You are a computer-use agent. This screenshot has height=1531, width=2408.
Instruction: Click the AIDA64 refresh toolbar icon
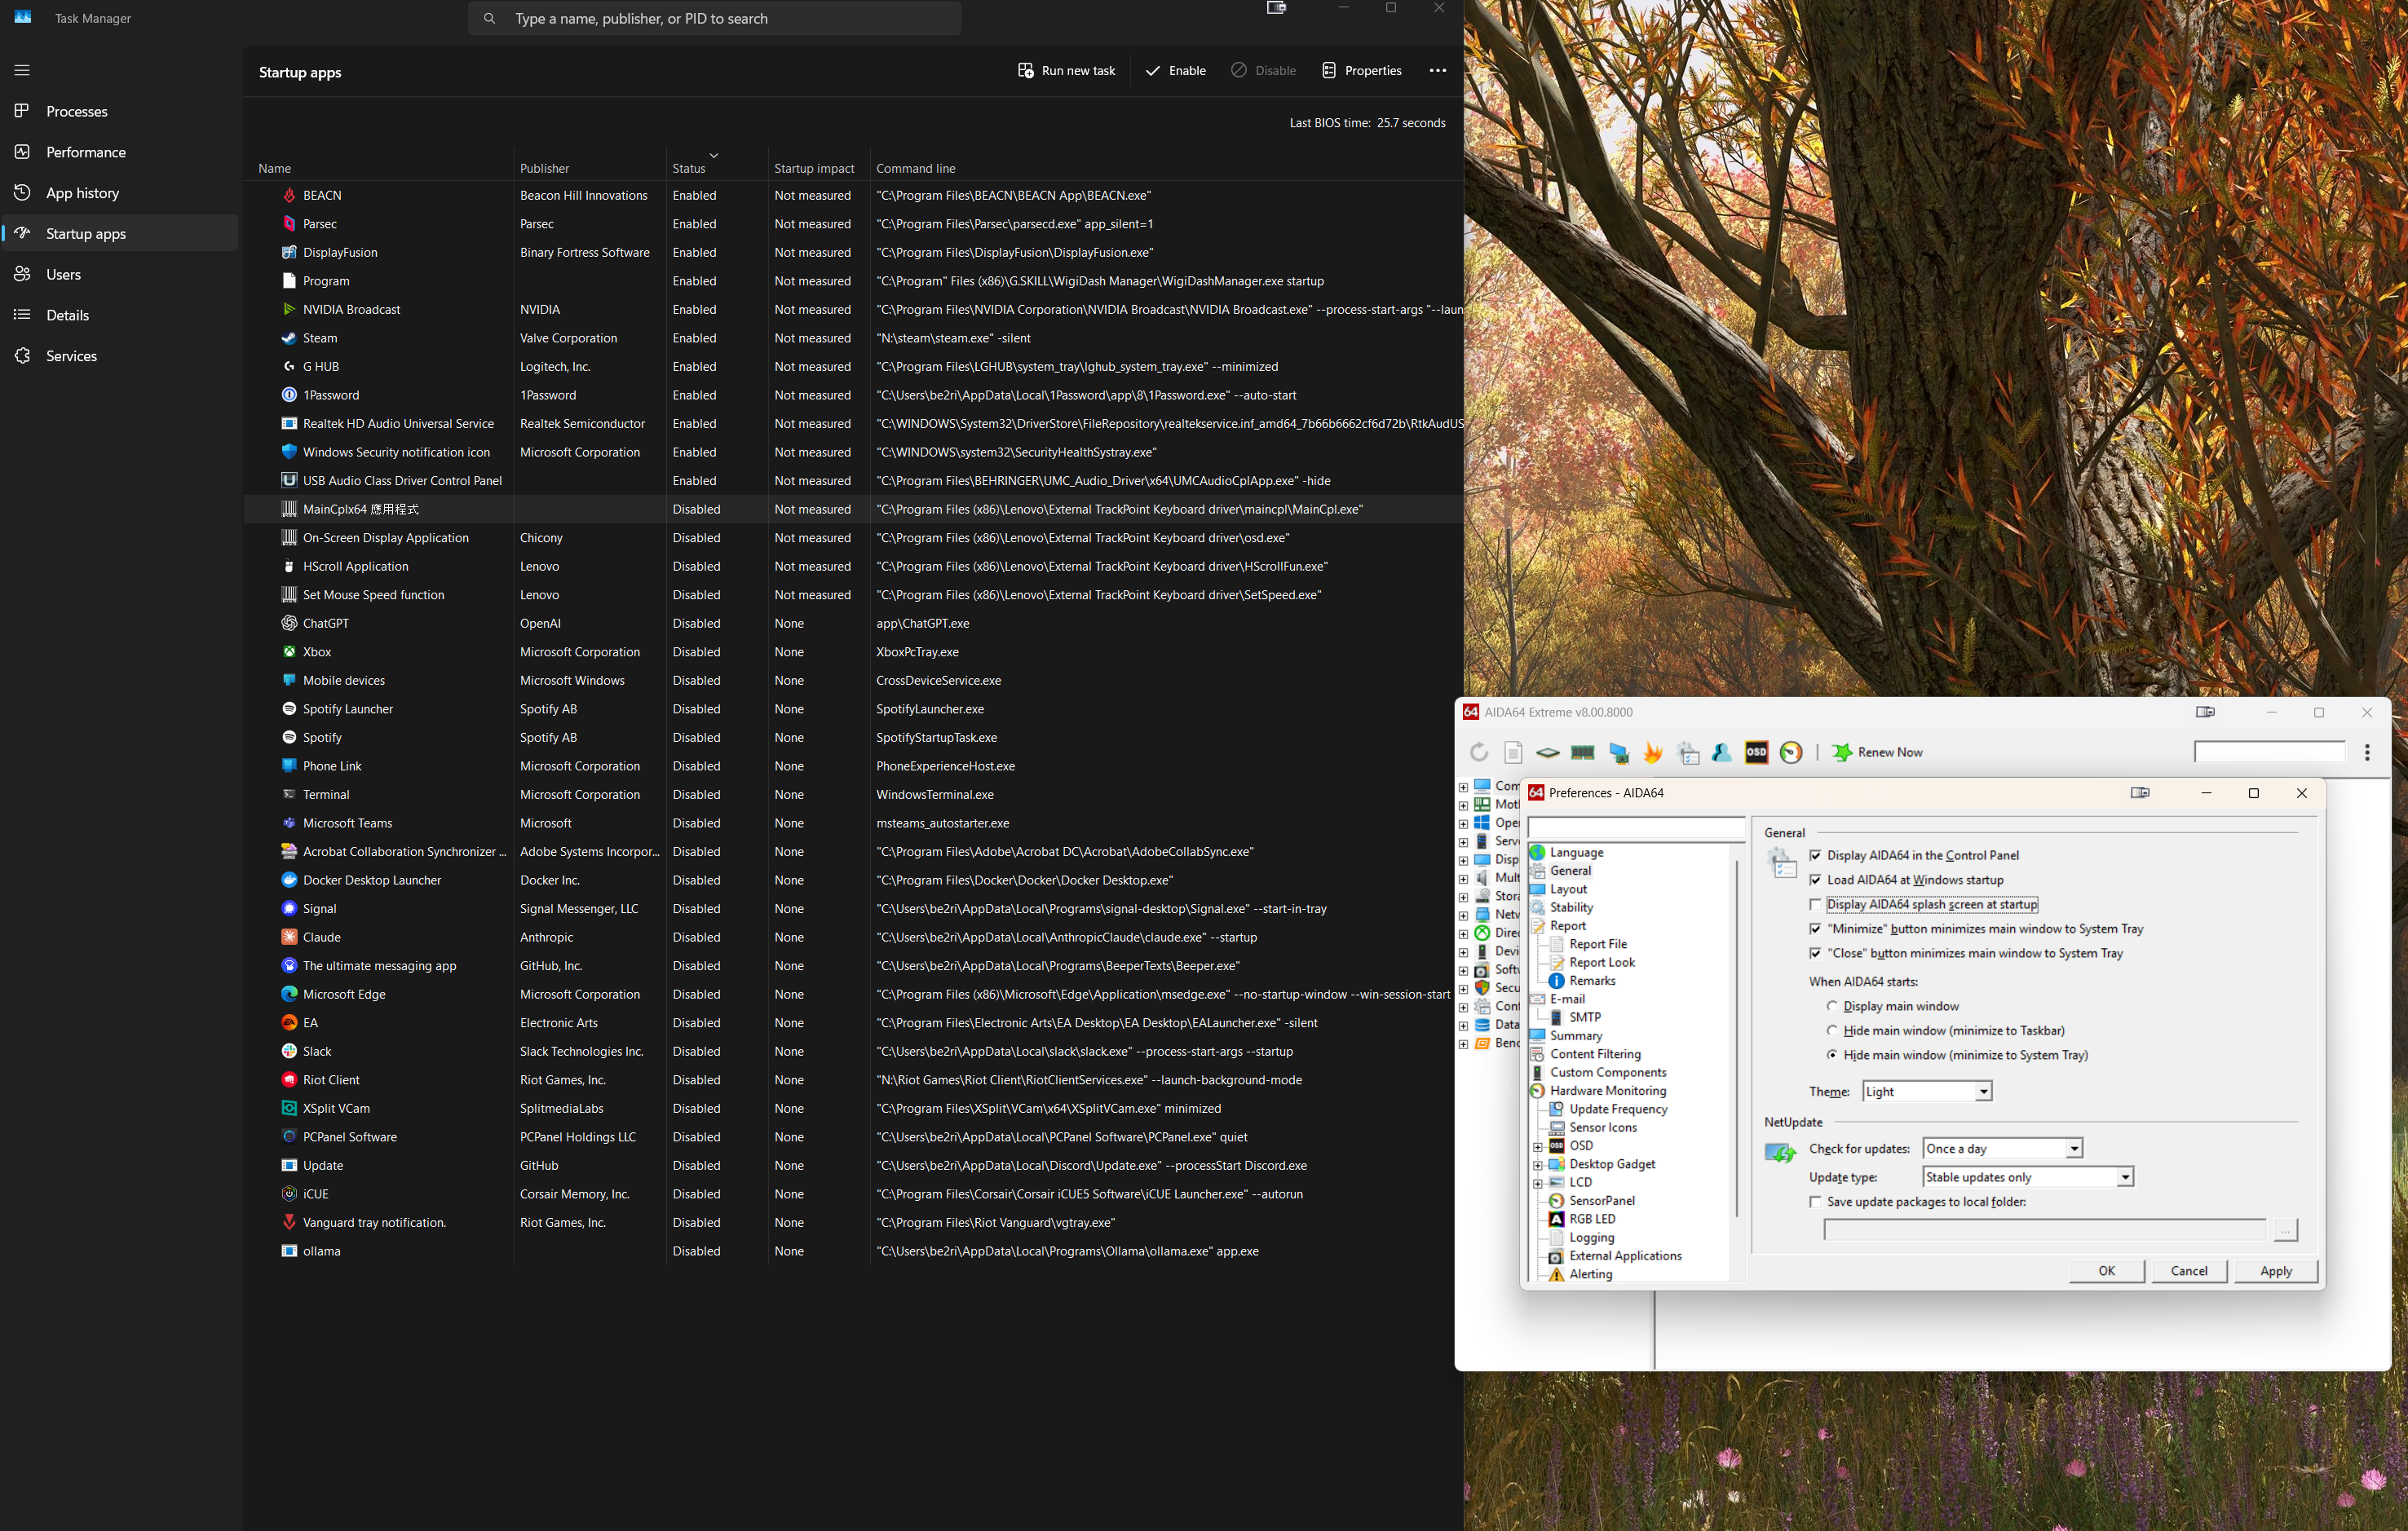(x=1479, y=752)
